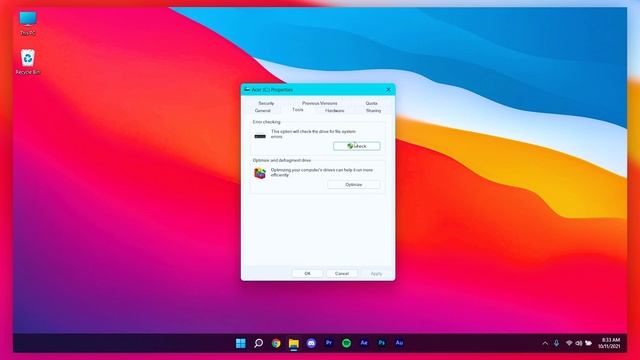640x360 pixels.
Task: Click OK in Properties dialog
Action: point(307,273)
